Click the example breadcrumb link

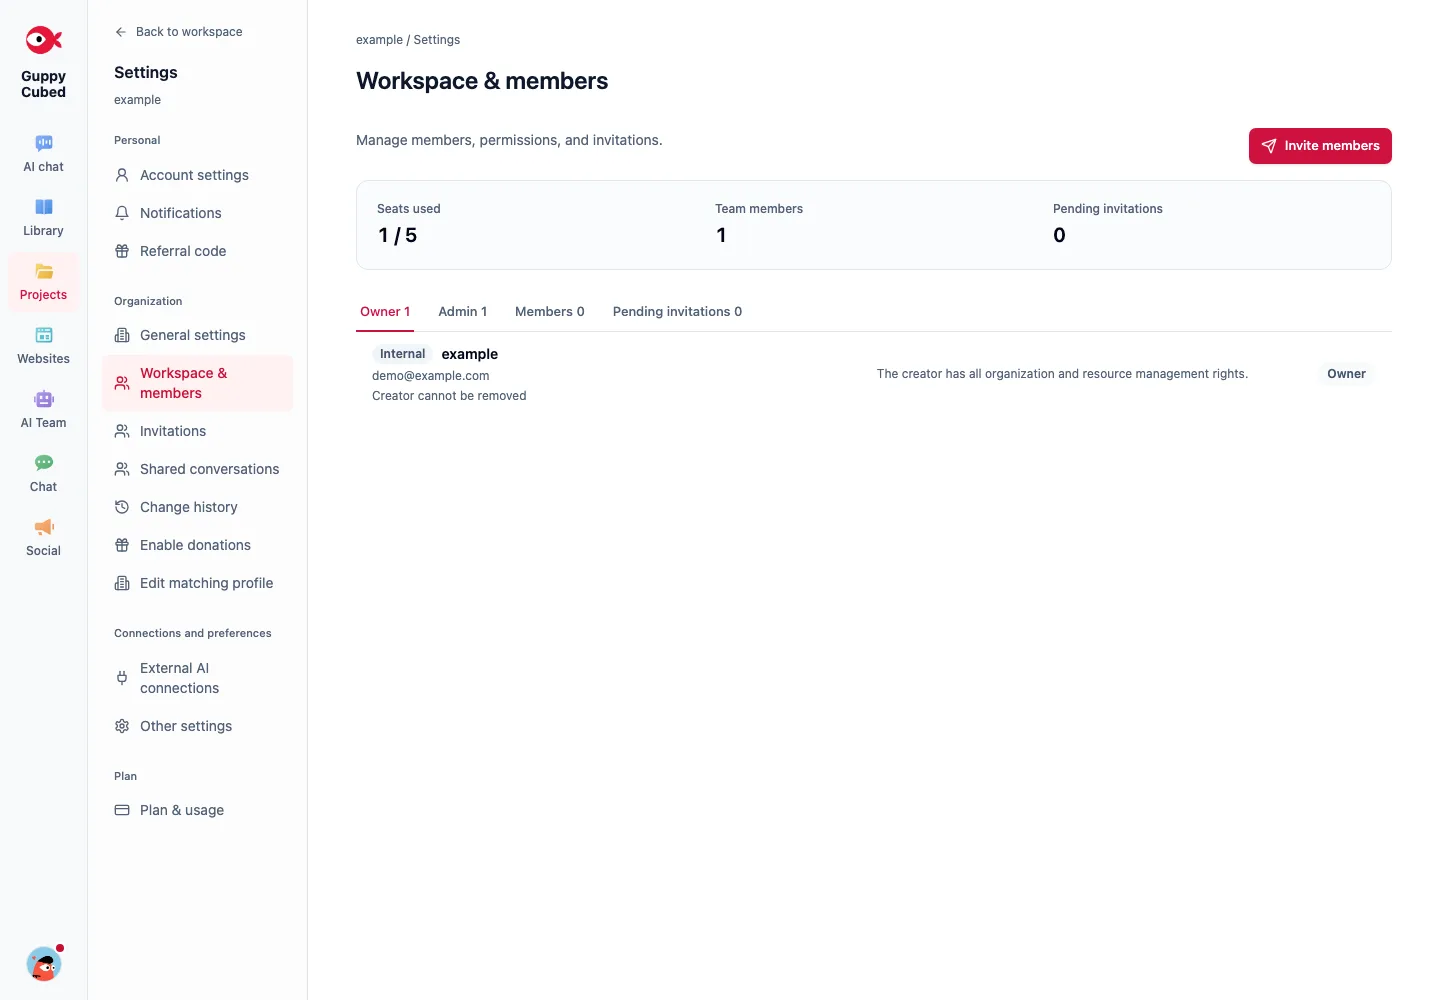pyautogui.click(x=379, y=40)
